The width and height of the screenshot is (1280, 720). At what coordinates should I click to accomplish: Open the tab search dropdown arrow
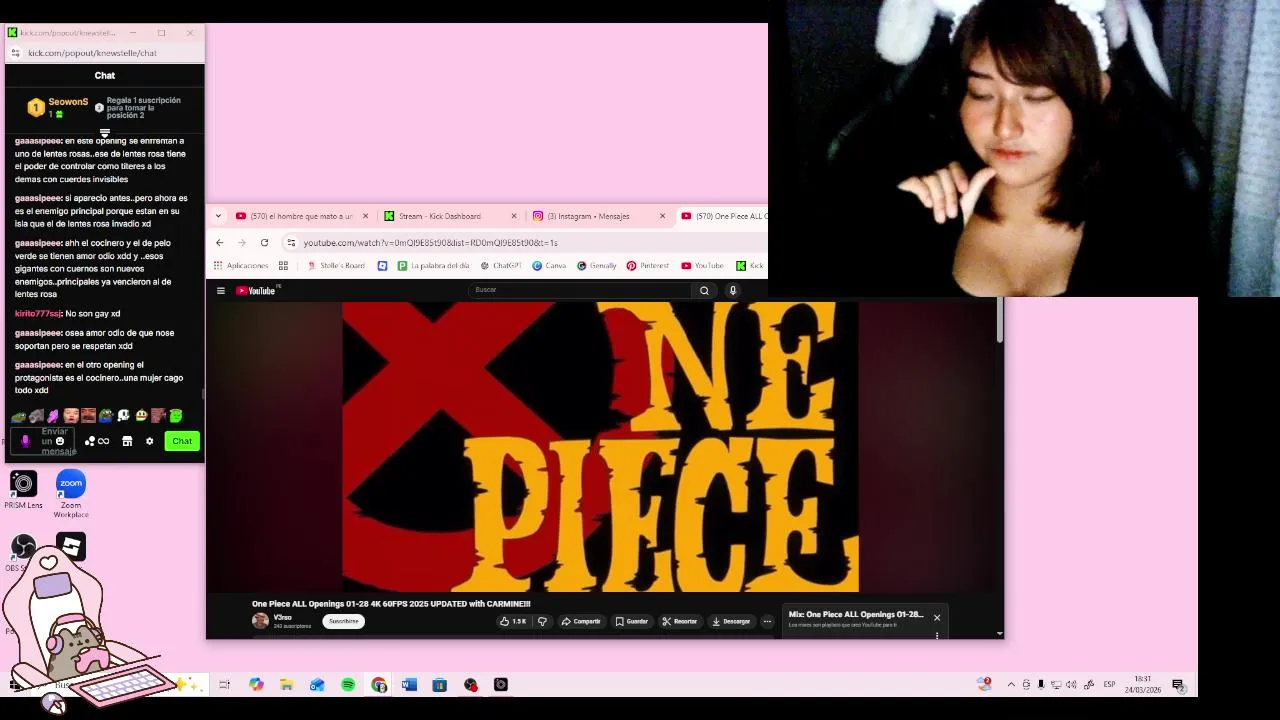[x=218, y=216]
